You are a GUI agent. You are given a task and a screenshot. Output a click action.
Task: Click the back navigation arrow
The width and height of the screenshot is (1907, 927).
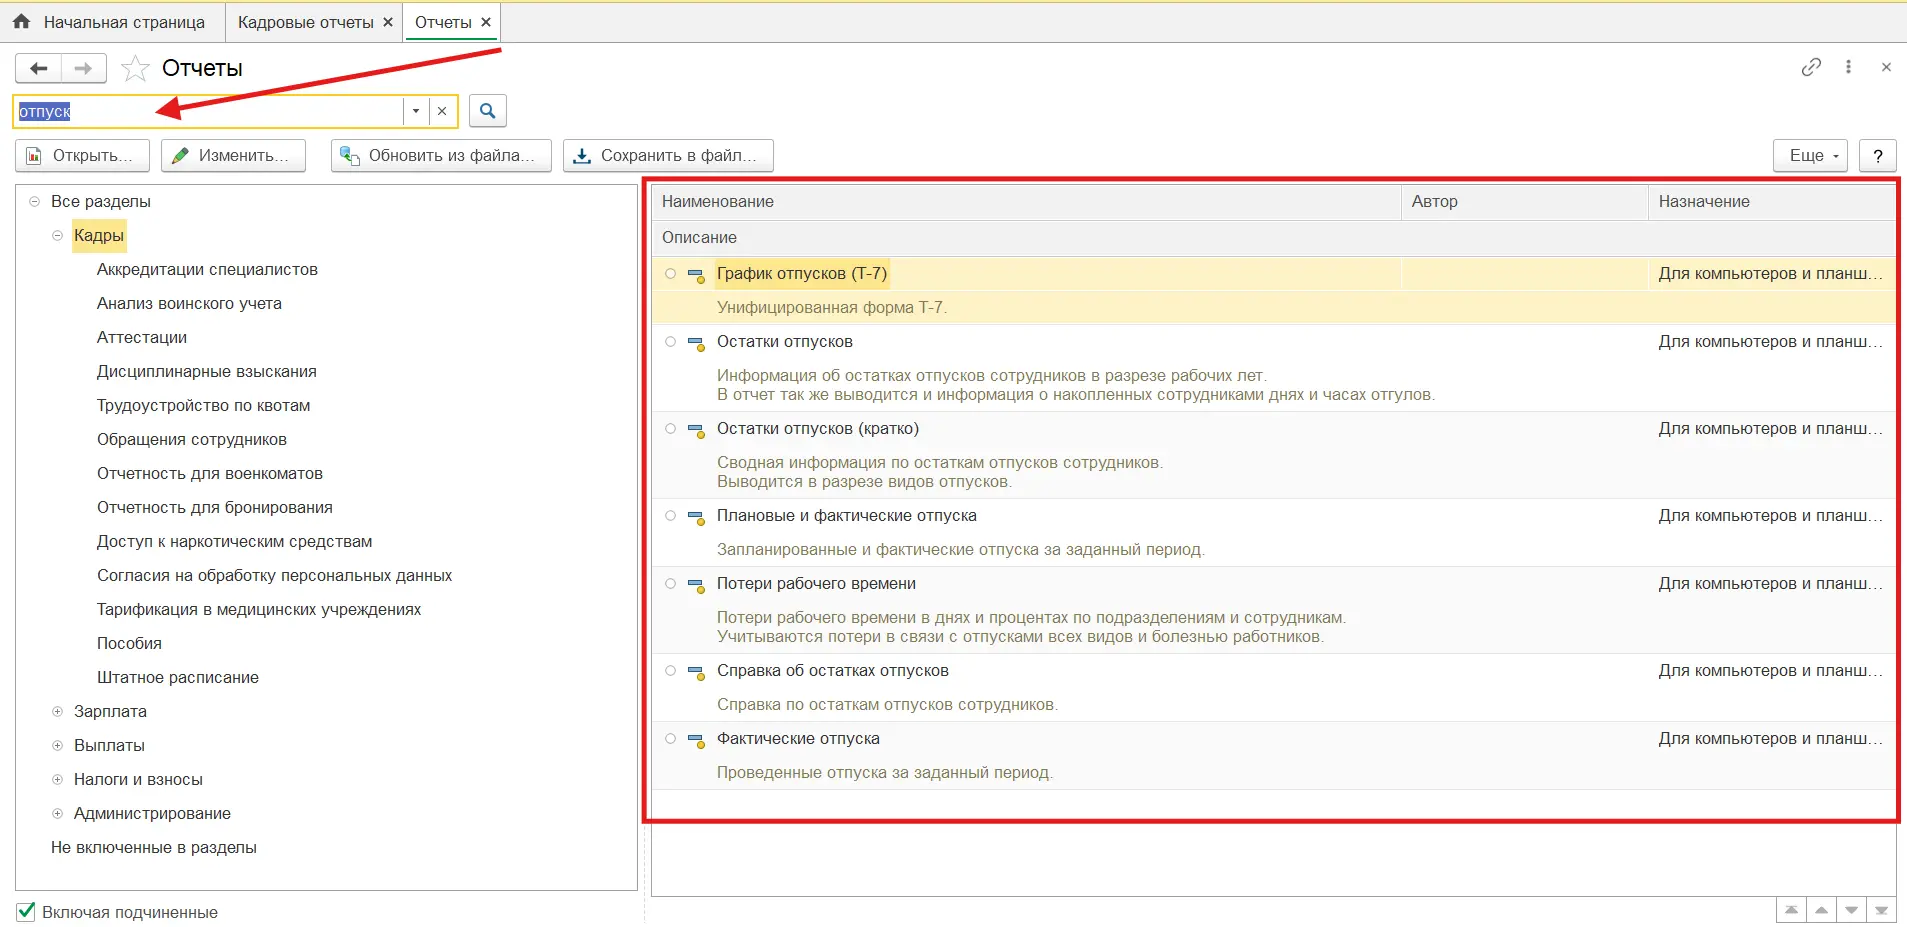pyautogui.click(x=39, y=68)
